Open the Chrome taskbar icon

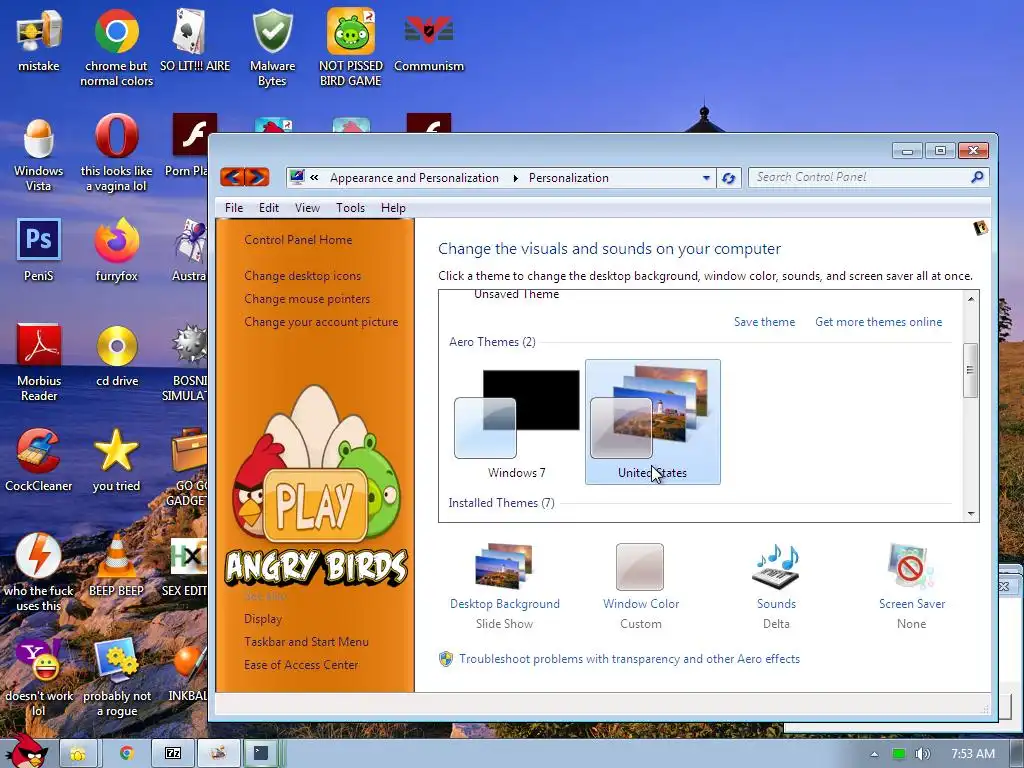pyautogui.click(x=127, y=753)
